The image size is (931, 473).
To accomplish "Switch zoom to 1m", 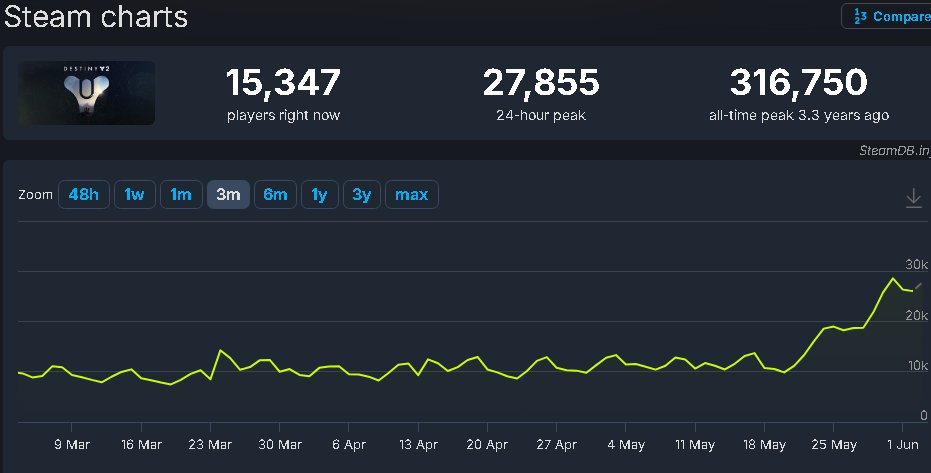I will (181, 195).
